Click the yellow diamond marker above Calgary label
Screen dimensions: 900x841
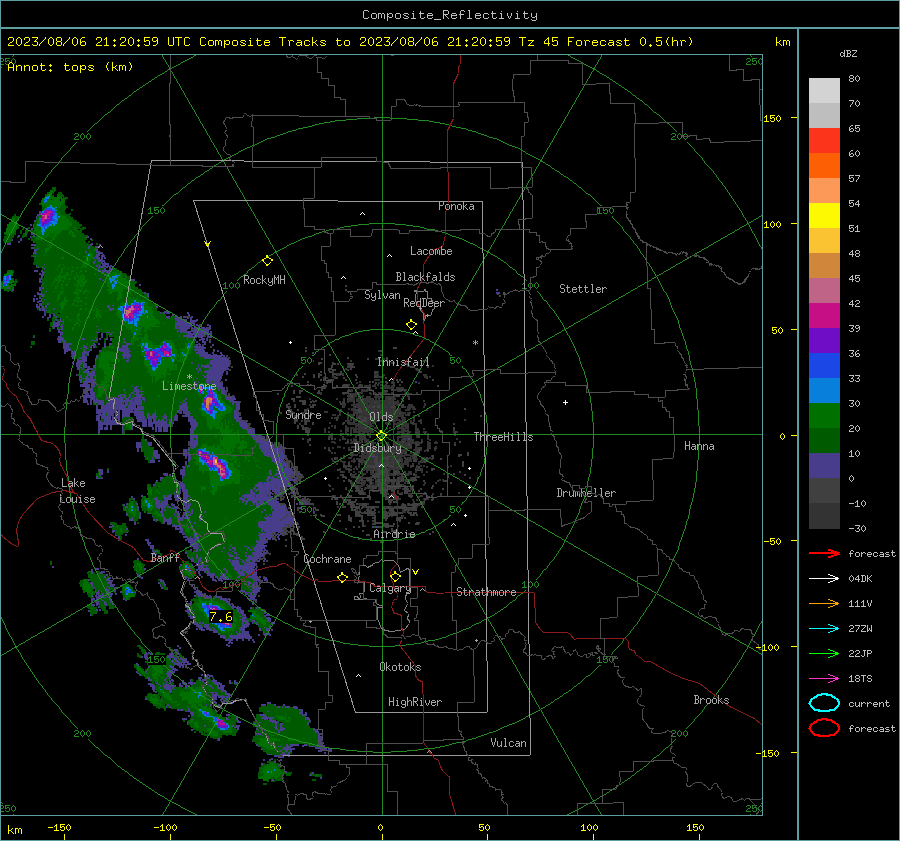[395, 576]
